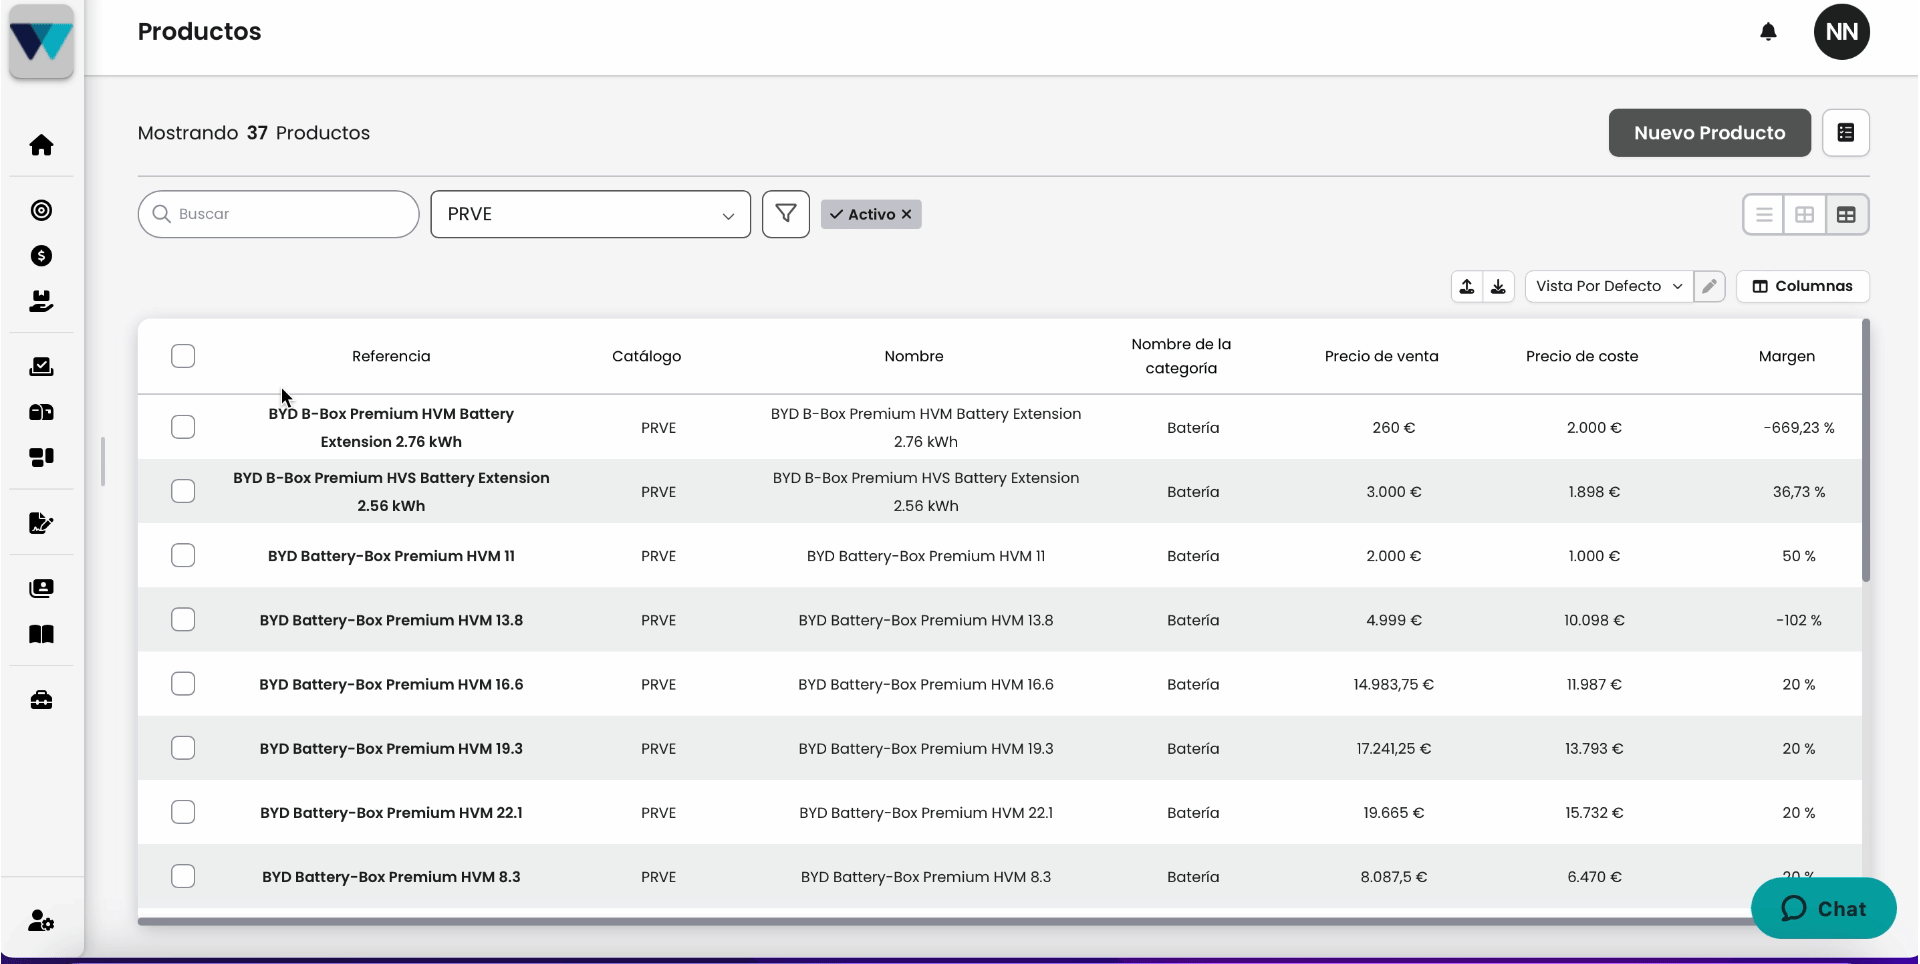Check the Battery-Box Premium HVM 19.3 row
This screenshot has width=1920, height=964.
(183, 748)
